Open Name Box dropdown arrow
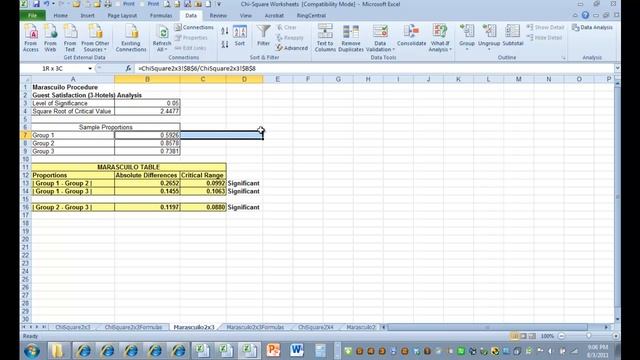Screen dimensions: 640x360 point(90,69)
